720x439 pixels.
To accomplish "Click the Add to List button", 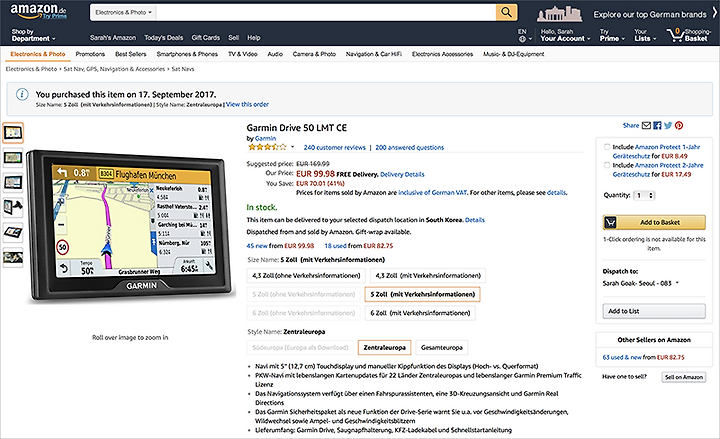I will click(654, 311).
